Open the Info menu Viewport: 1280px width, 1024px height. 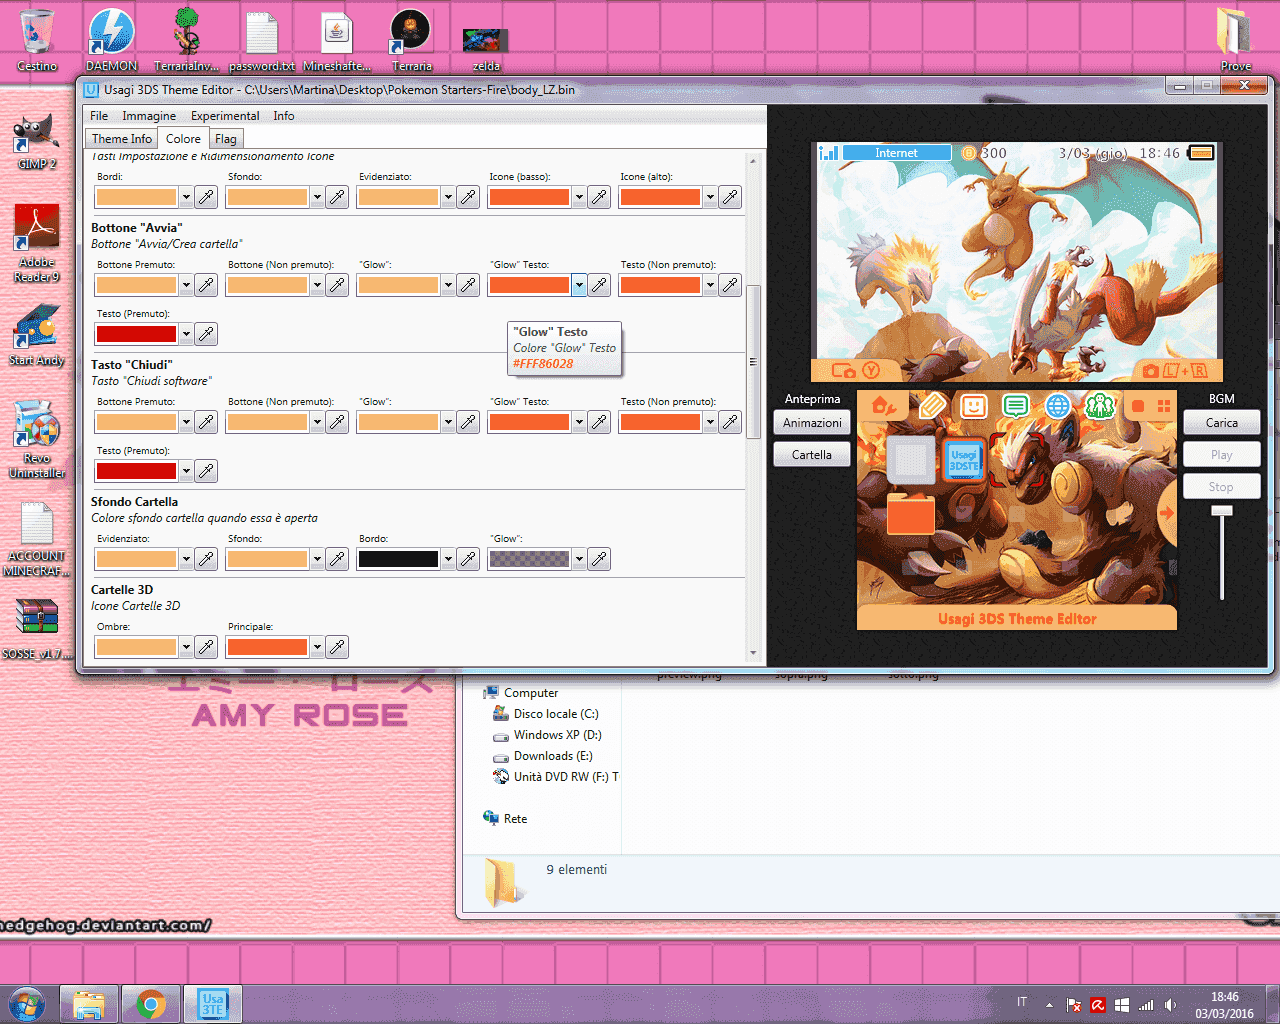(x=284, y=116)
